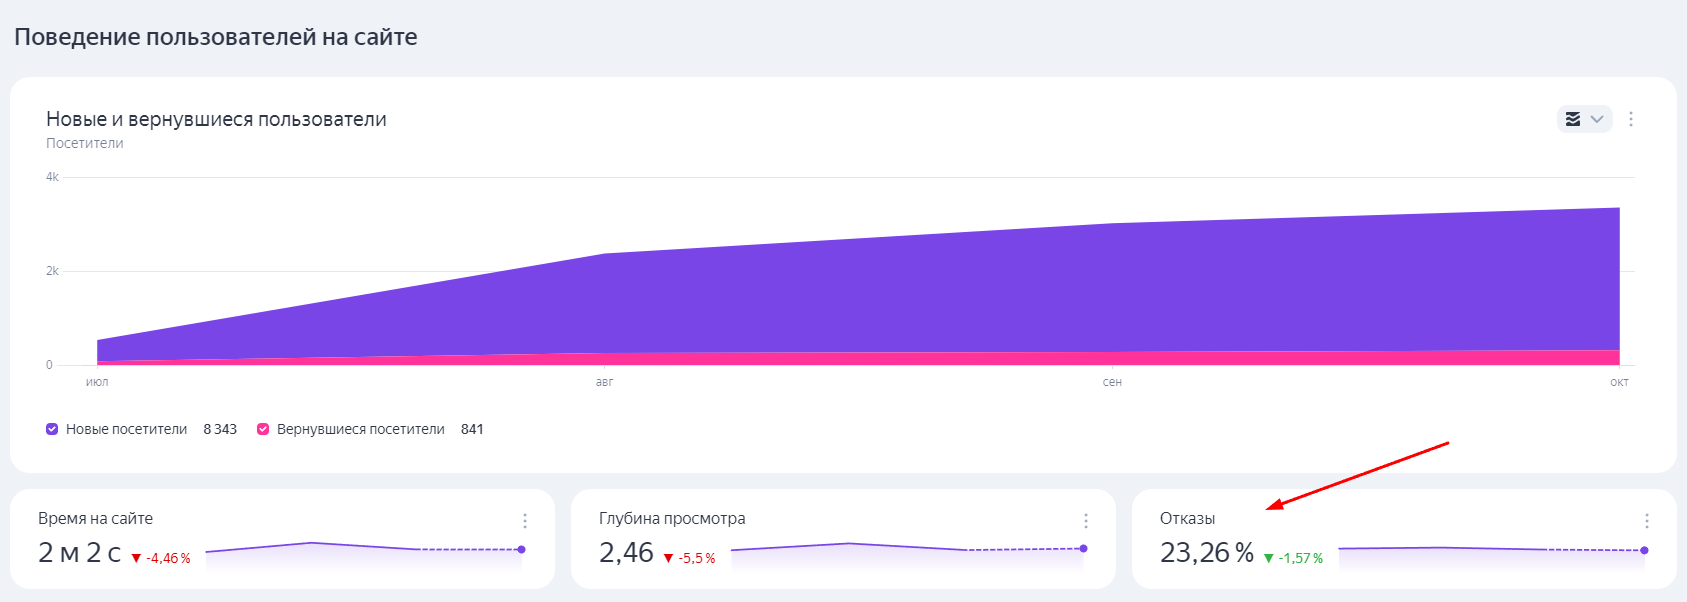The image size is (1687, 602).
Task: Click the Отказы card title
Action: (1186, 518)
